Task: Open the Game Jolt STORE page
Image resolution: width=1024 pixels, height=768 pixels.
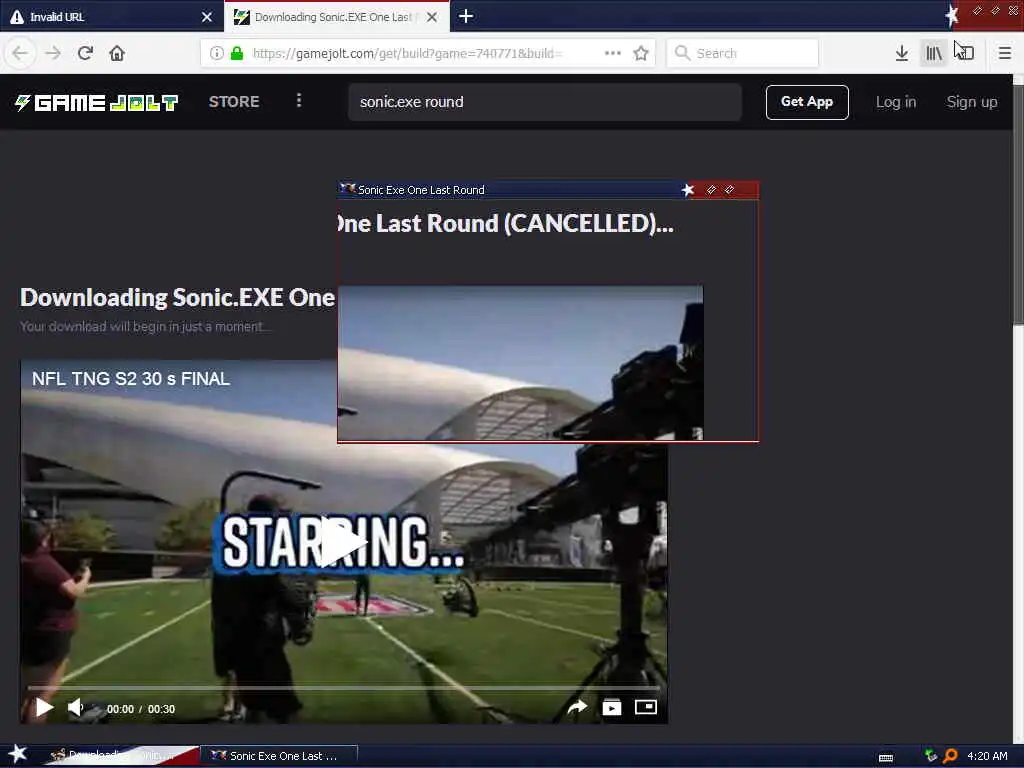Action: (x=234, y=102)
